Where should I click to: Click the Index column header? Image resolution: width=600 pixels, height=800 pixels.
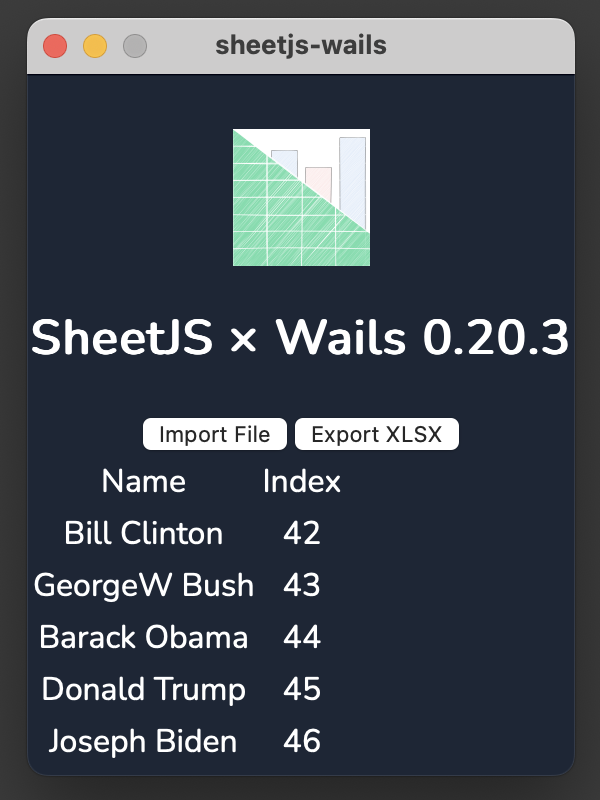pos(303,482)
